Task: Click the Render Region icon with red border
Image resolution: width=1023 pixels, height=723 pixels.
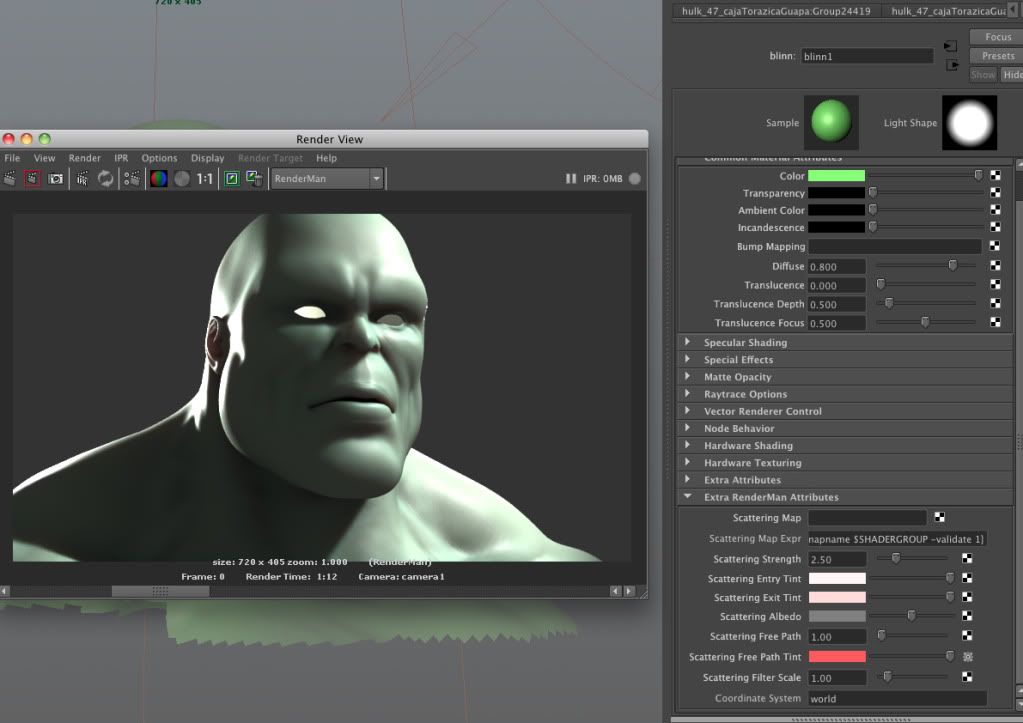Action: pyautogui.click(x=33, y=179)
